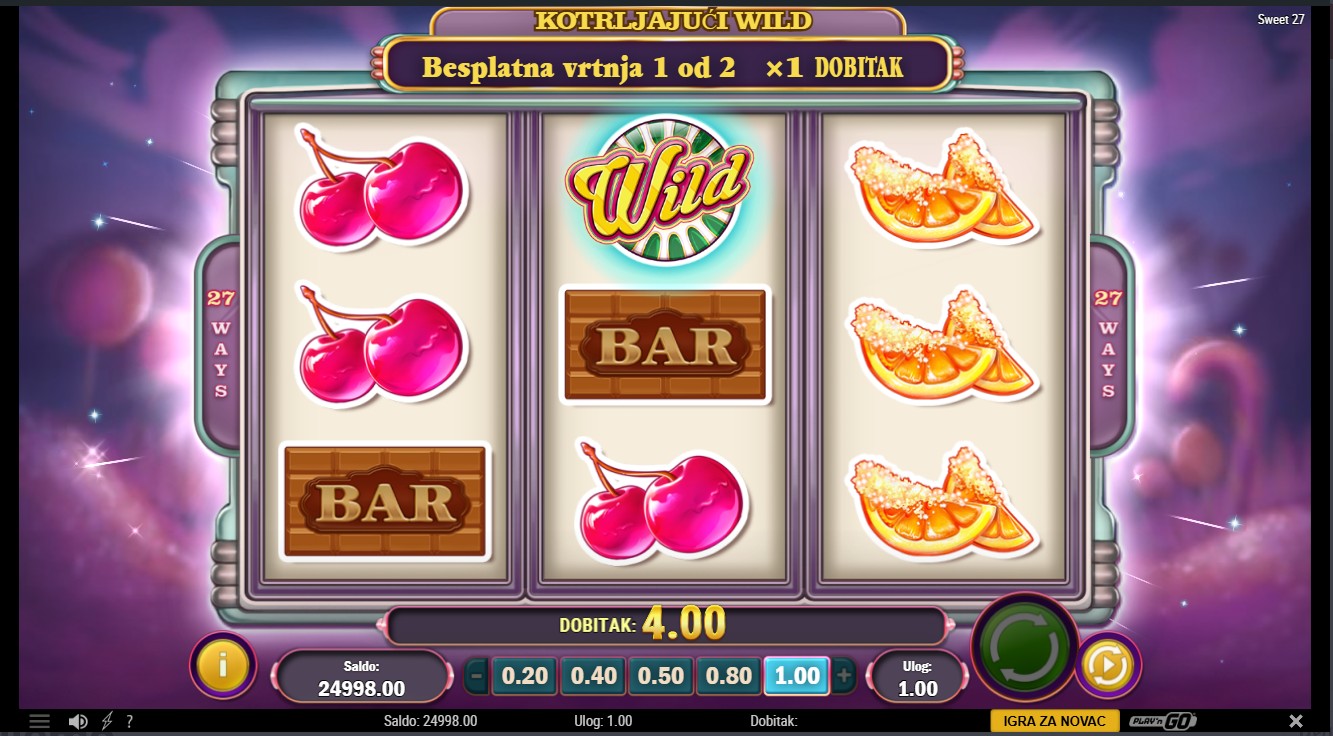1333x736 pixels.
Task: Click the Wild symbol on middle reel
Action: point(659,191)
